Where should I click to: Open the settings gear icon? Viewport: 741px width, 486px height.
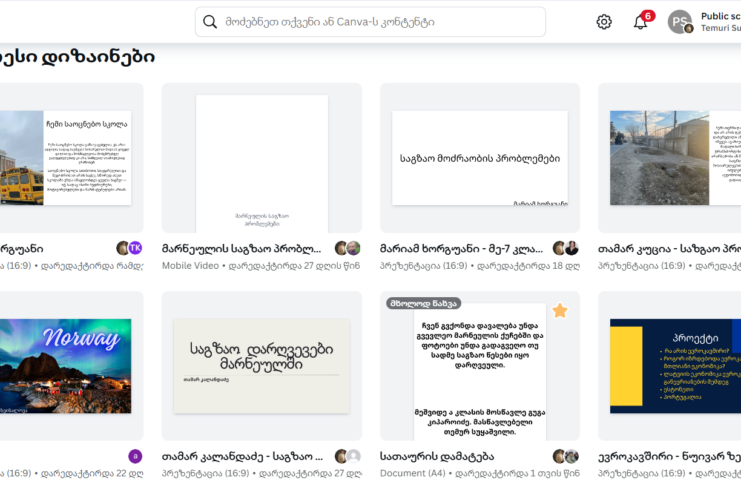[603, 22]
